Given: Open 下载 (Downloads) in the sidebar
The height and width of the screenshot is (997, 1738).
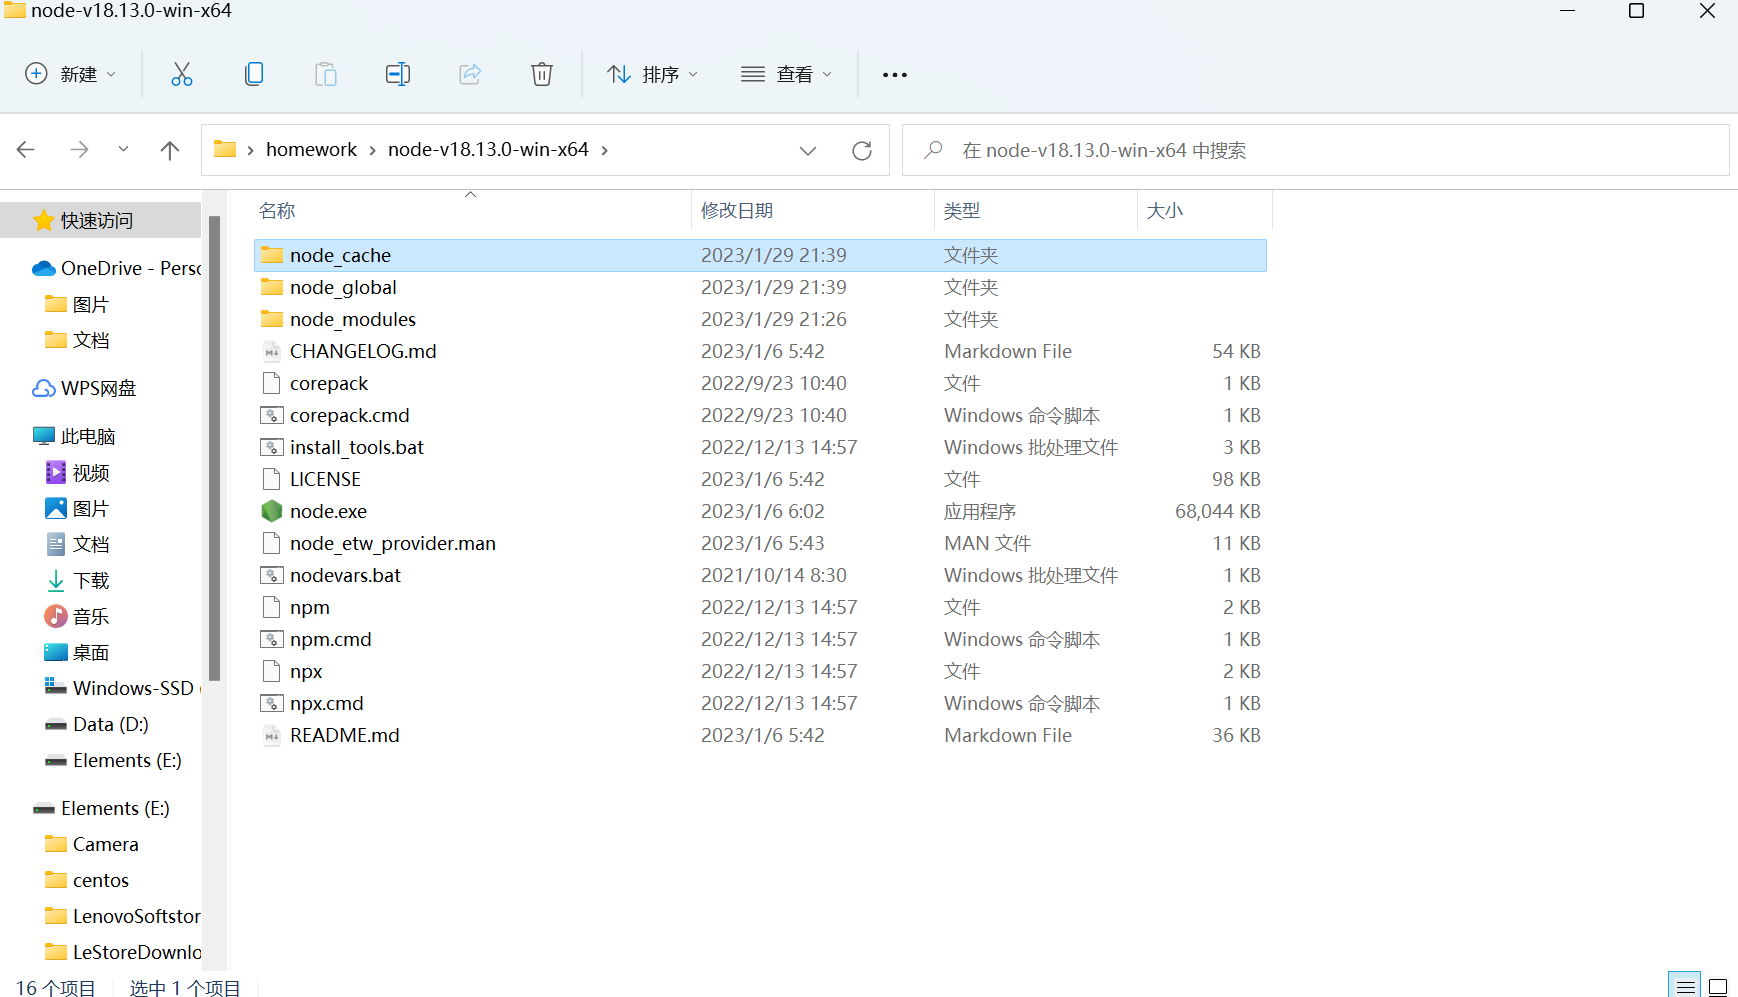Looking at the screenshot, I should pos(91,581).
